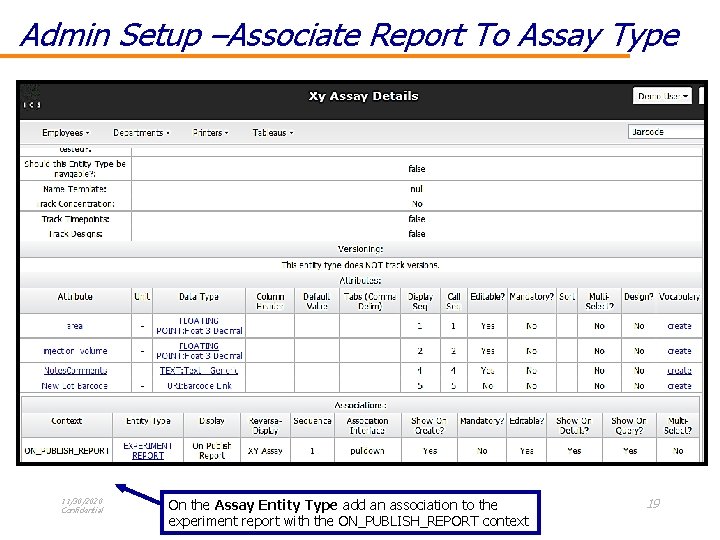The height and width of the screenshot is (540, 720).
Task: Click the URL:Barcode Link data type
Action: coord(199,386)
